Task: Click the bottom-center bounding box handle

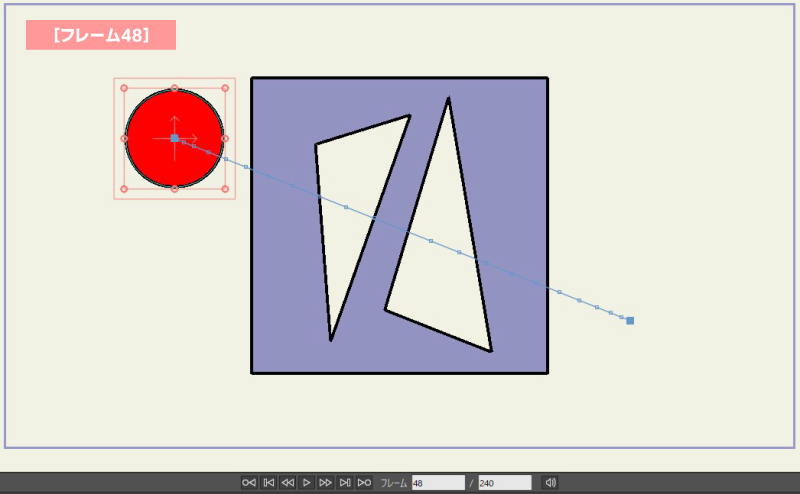Action: coord(174,188)
